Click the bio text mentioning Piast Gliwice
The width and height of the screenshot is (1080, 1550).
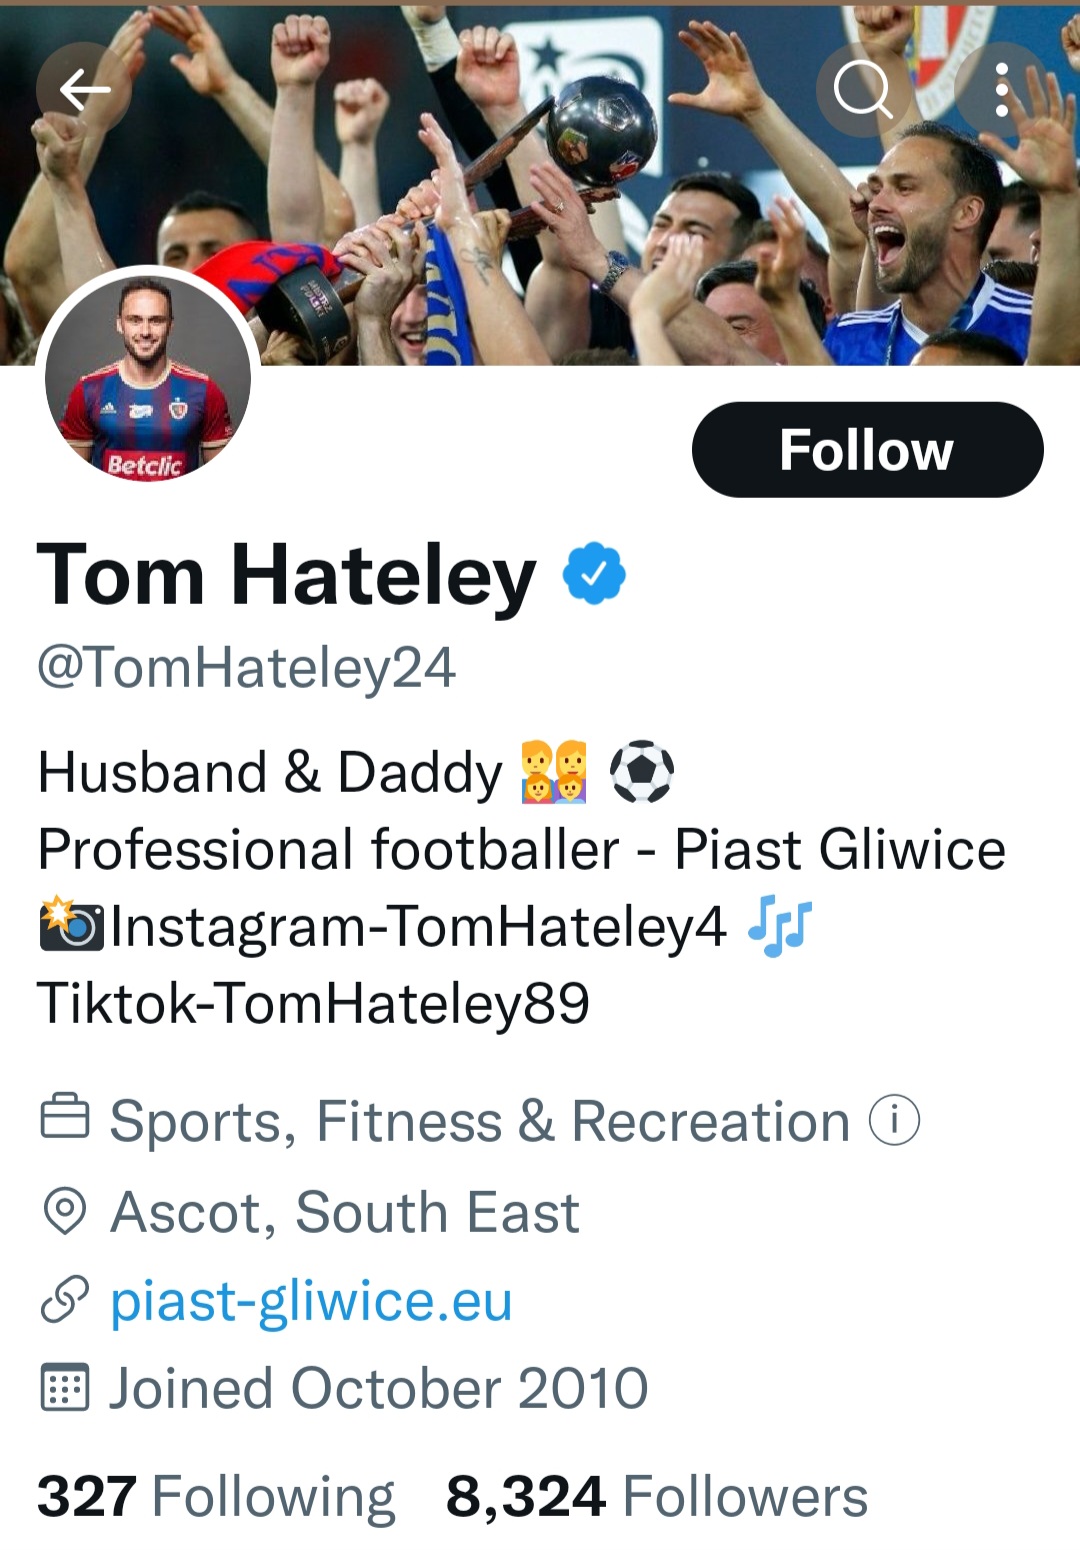coord(520,850)
